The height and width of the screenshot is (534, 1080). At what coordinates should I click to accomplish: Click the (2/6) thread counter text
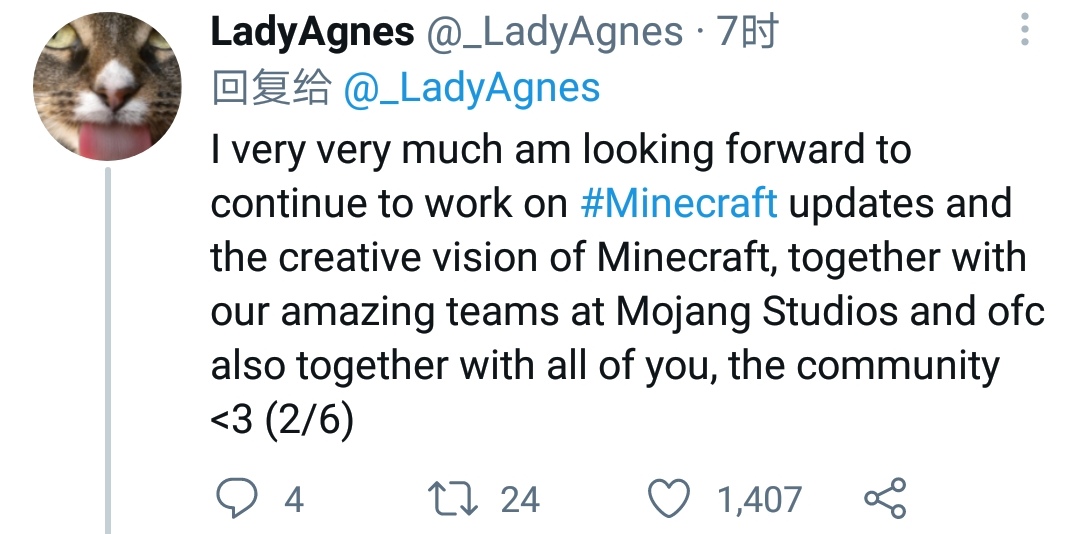(308, 420)
